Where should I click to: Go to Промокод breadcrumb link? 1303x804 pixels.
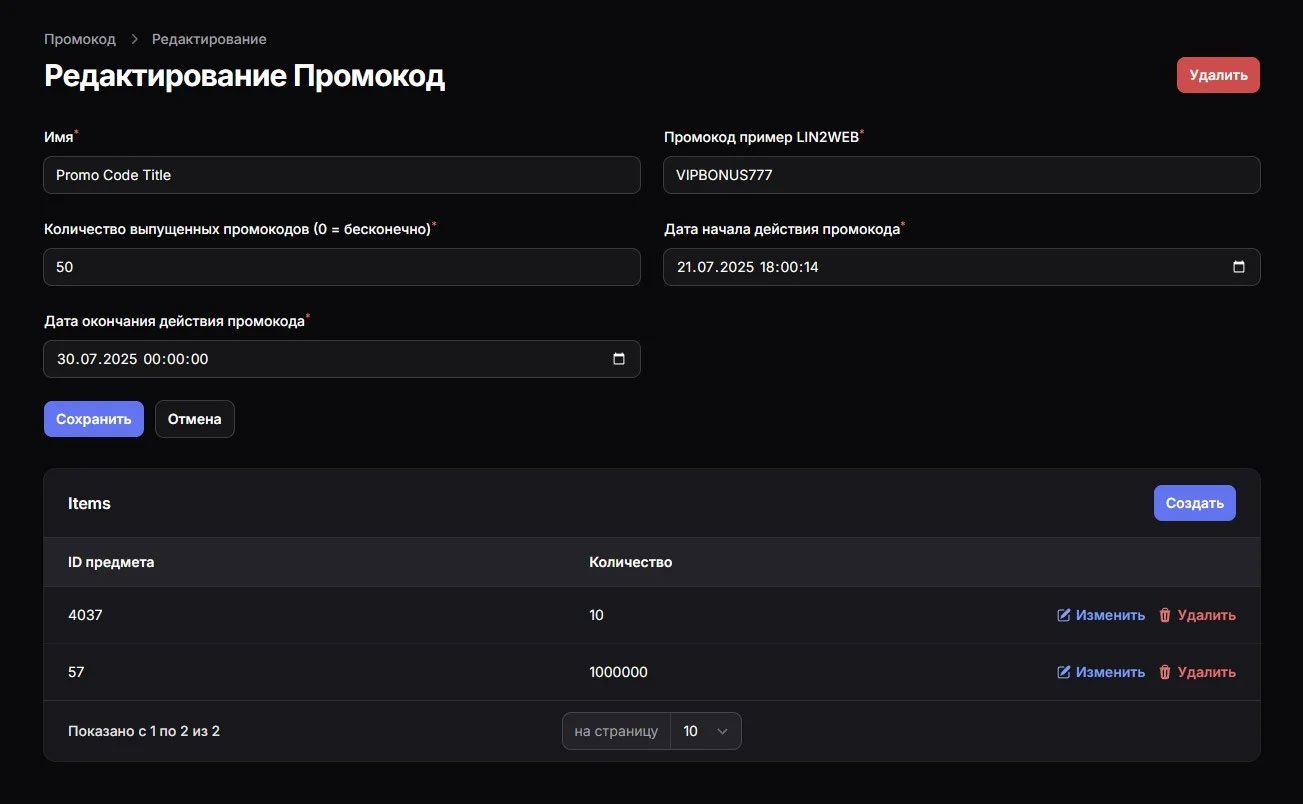(80, 39)
